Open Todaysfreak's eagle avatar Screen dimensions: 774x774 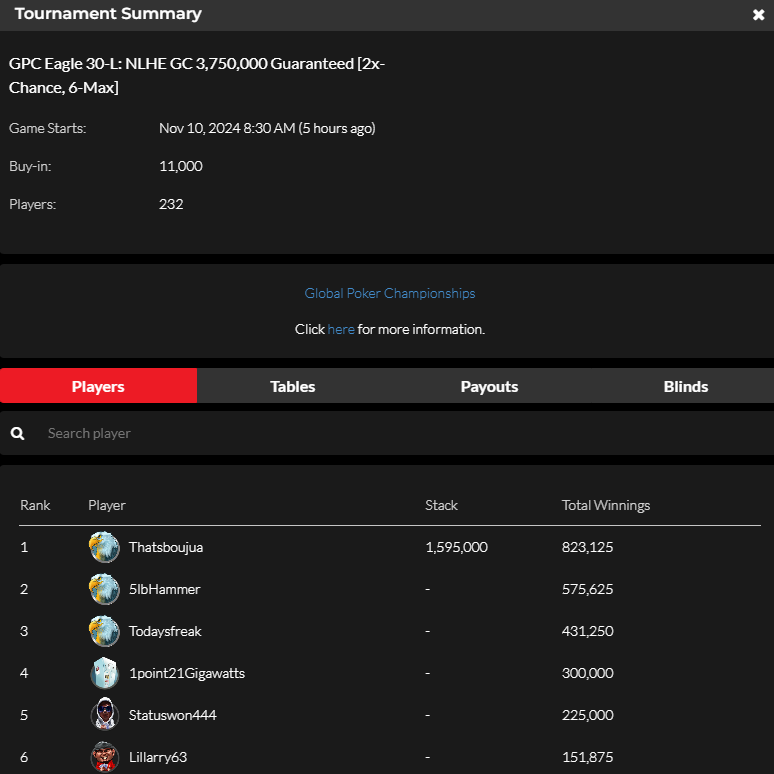(104, 631)
